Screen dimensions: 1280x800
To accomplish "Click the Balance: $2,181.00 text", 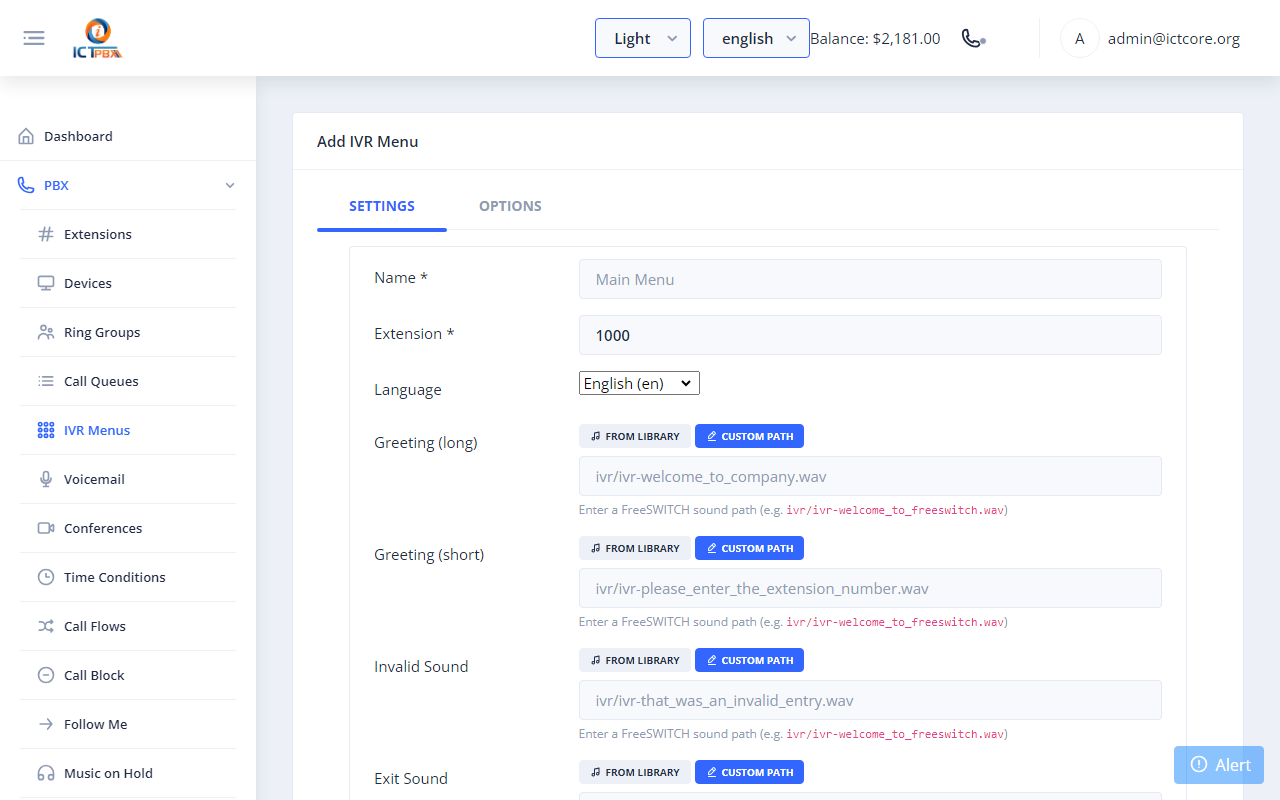I will [875, 39].
